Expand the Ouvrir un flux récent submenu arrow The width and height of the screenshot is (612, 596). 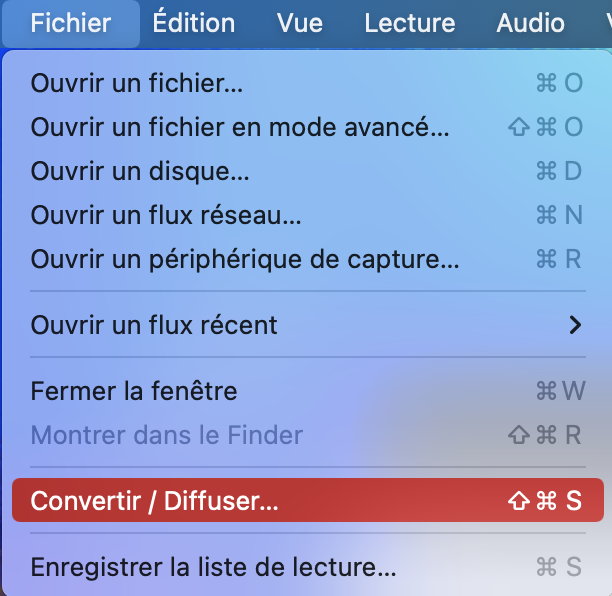tap(574, 325)
